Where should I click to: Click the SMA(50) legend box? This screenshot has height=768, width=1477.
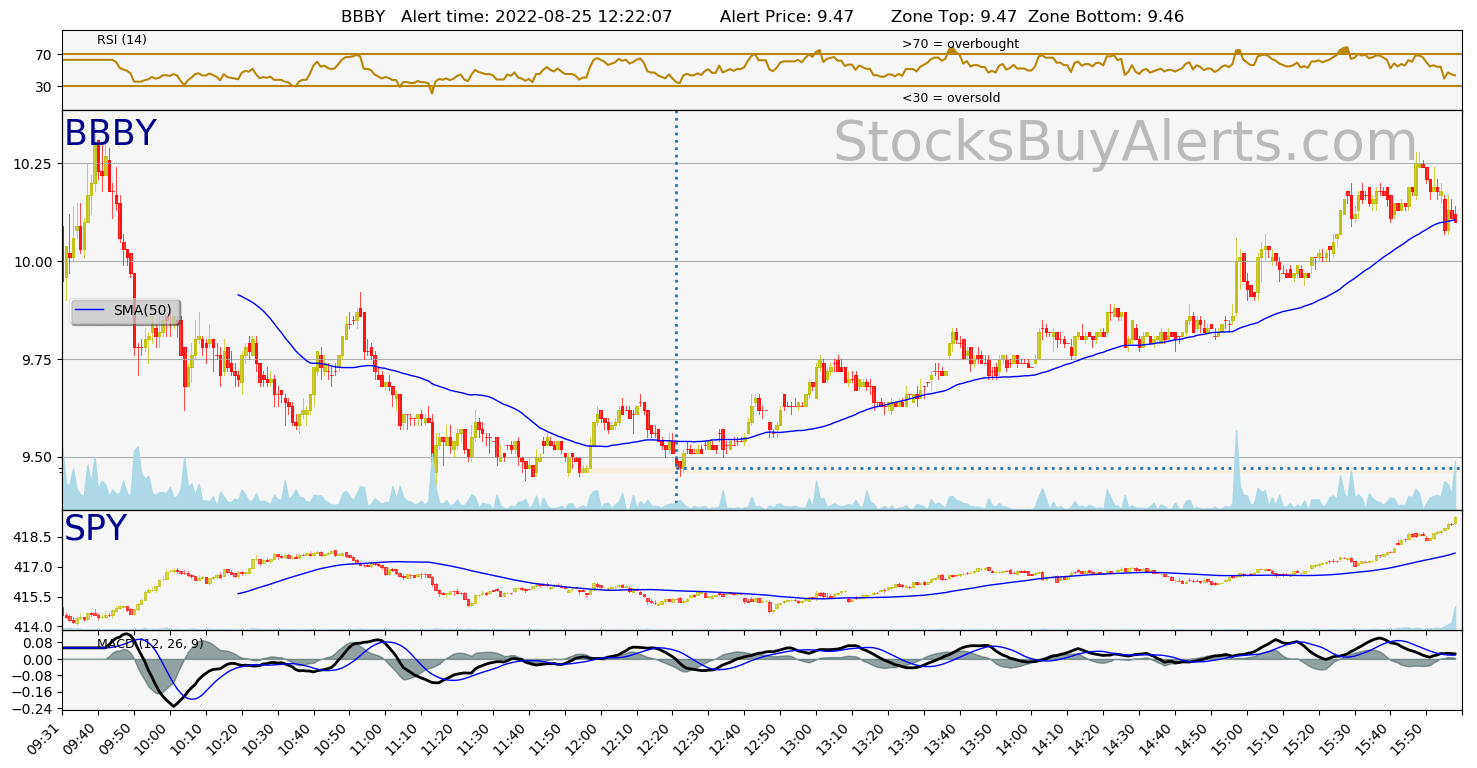[x=125, y=311]
